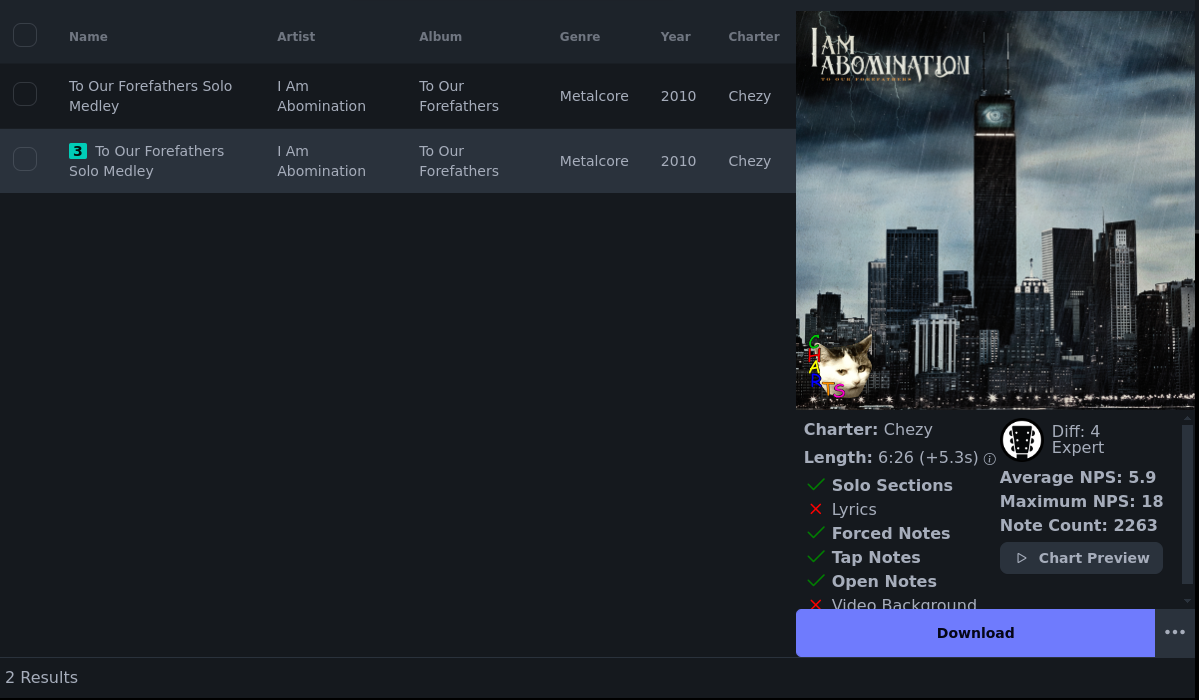Click artist I Am Abomination in first row
This screenshot has height=700, width=1199.
coord(321,96)
